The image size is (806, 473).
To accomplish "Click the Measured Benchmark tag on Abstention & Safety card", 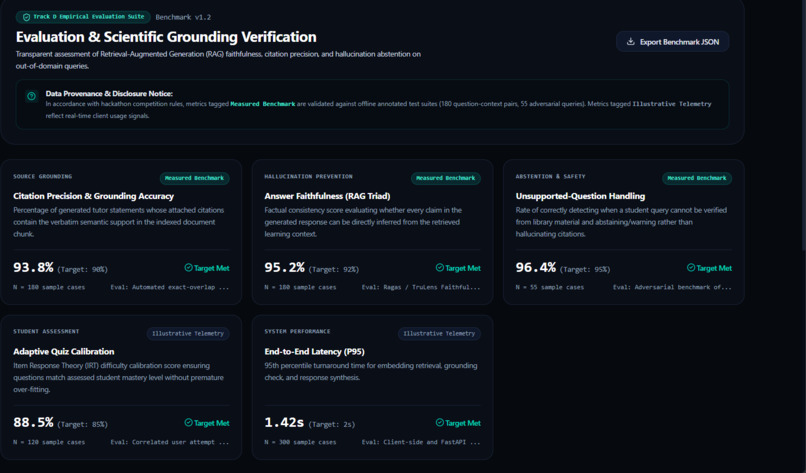I will coord(697,178).
